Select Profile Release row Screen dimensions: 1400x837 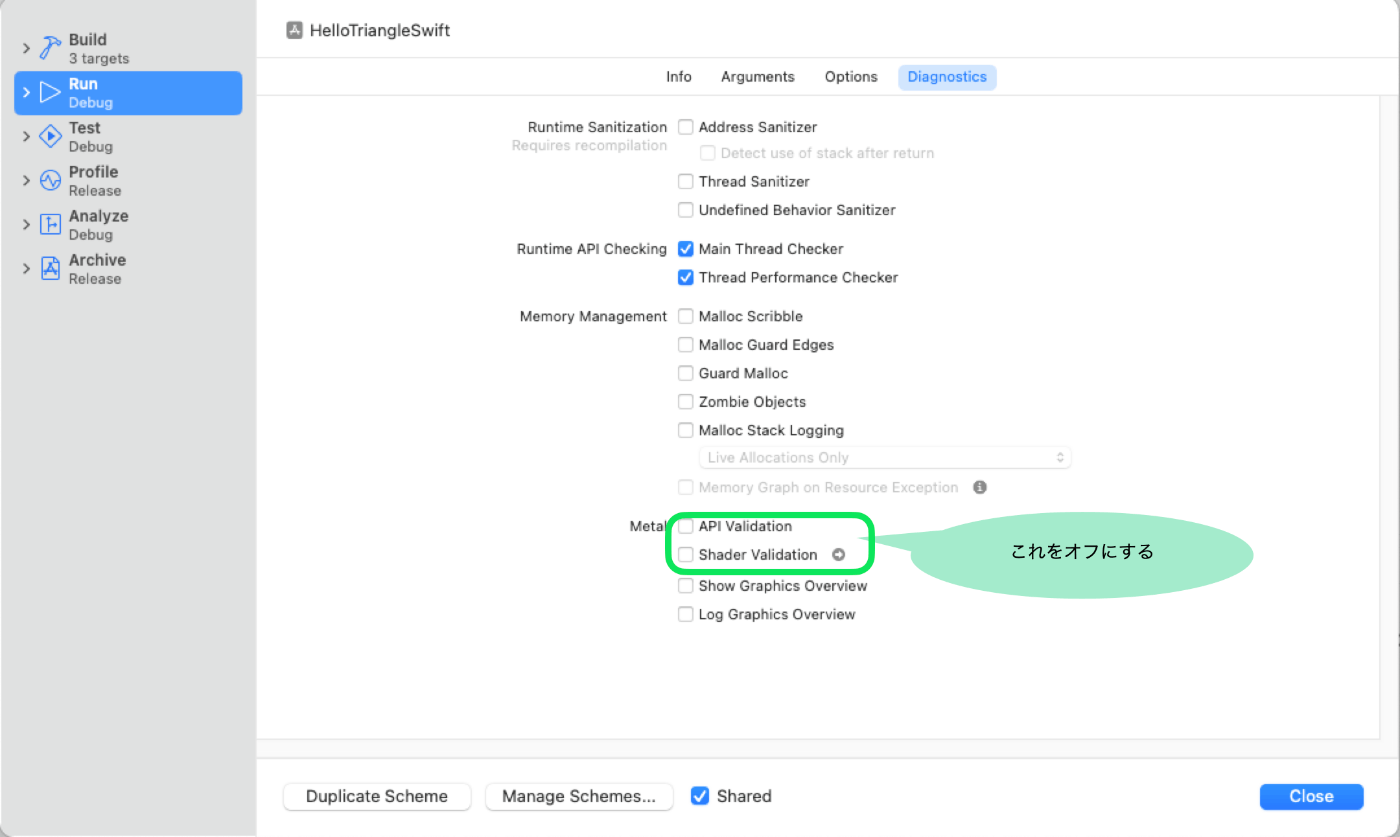[x=128, y=181]
